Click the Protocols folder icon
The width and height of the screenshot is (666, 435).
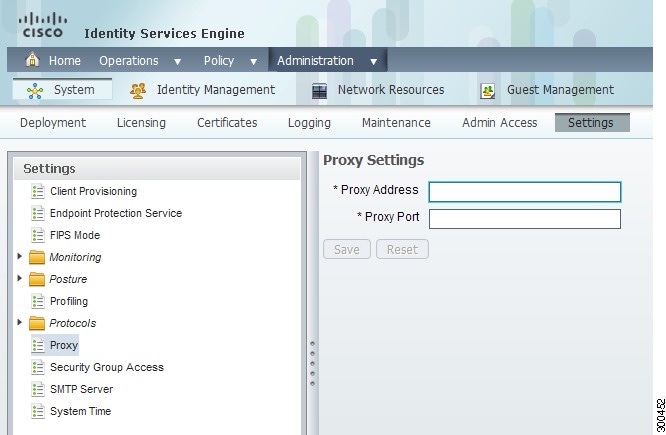(x=37, y=324)
